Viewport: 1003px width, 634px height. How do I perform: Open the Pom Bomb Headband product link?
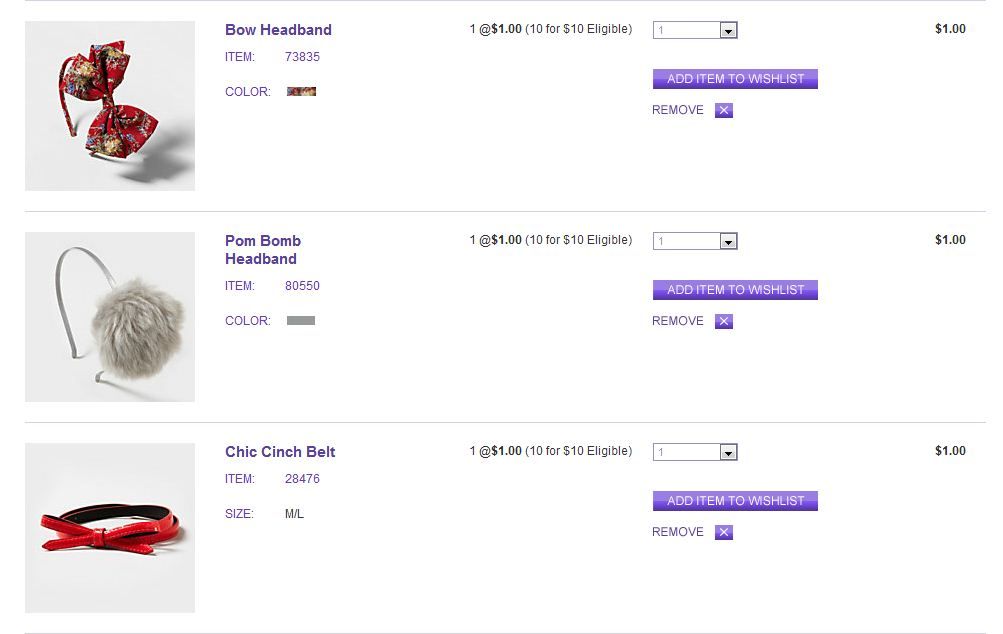click(262, 250)
